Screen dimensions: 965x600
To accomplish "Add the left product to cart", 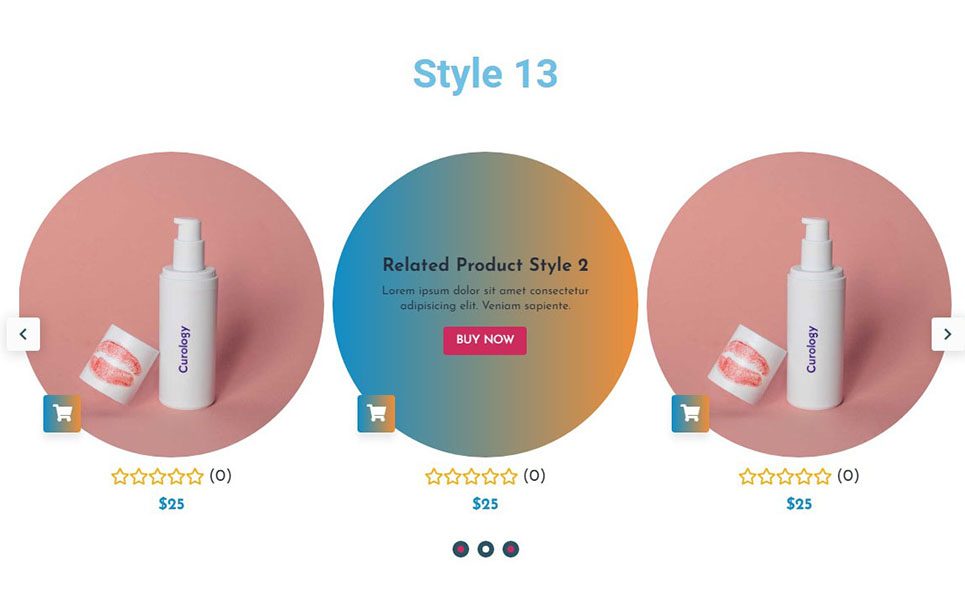I will point(62,414).
